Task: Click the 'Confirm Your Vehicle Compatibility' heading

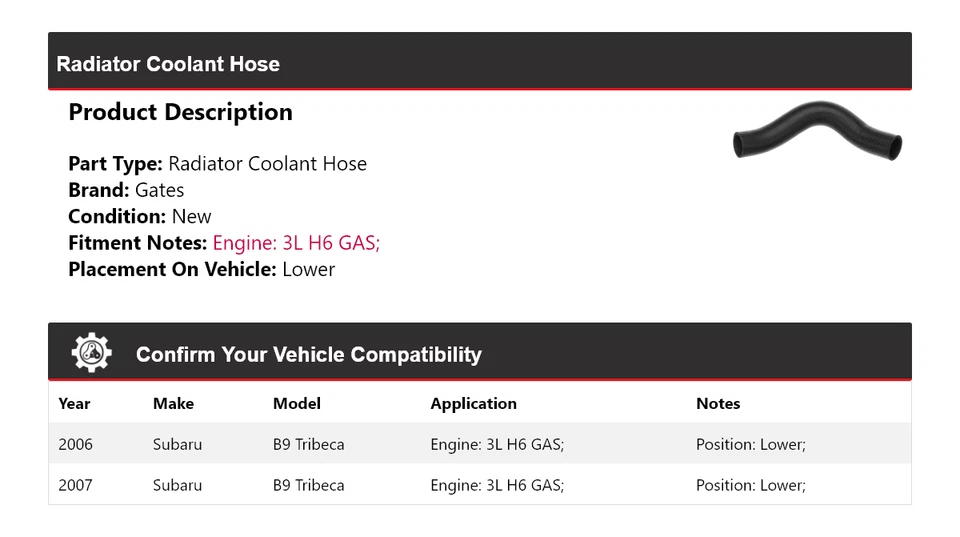Action: click(x=308, y=355)
